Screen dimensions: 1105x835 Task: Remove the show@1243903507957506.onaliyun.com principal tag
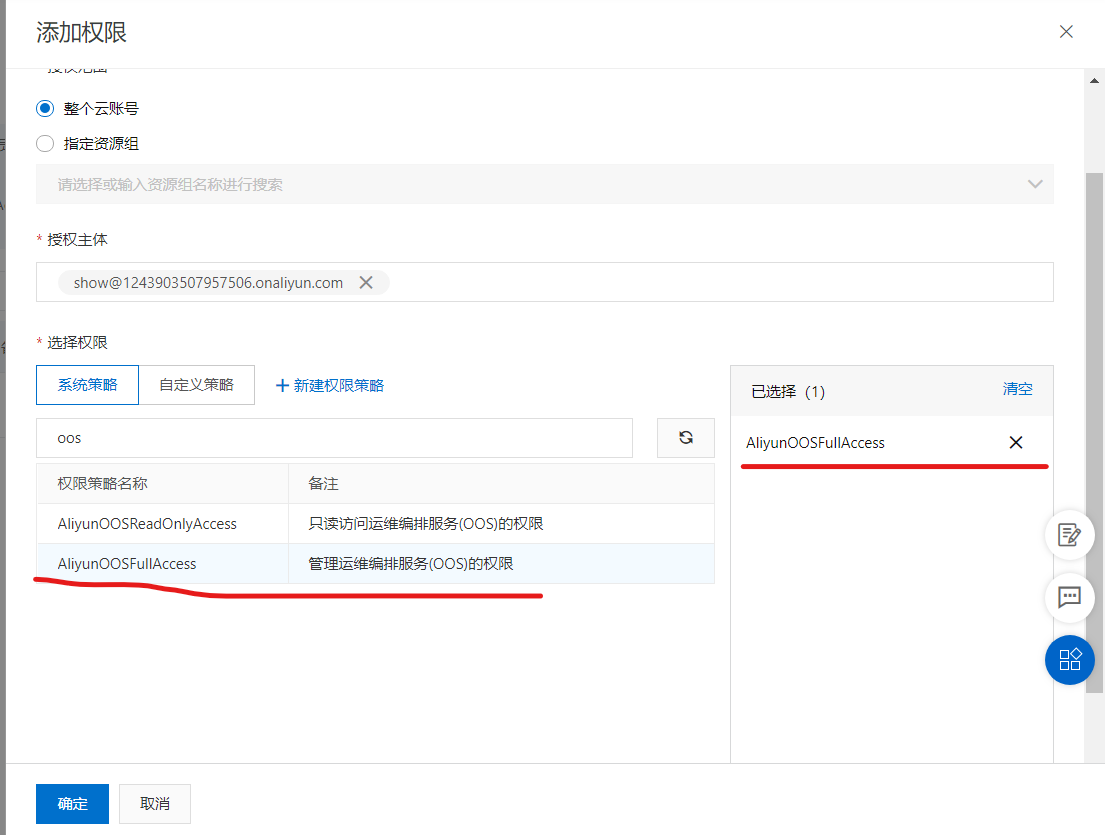(x=366, y=283)
